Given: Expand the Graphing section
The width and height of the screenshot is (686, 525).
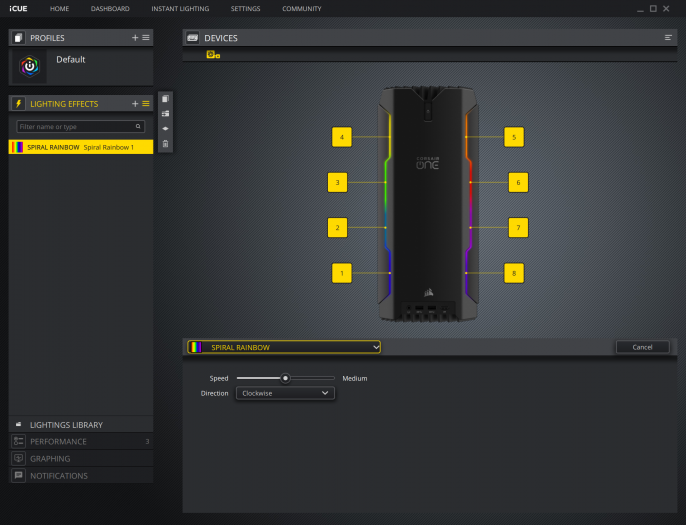Looking at the screenshot, I should click(81, 458).
